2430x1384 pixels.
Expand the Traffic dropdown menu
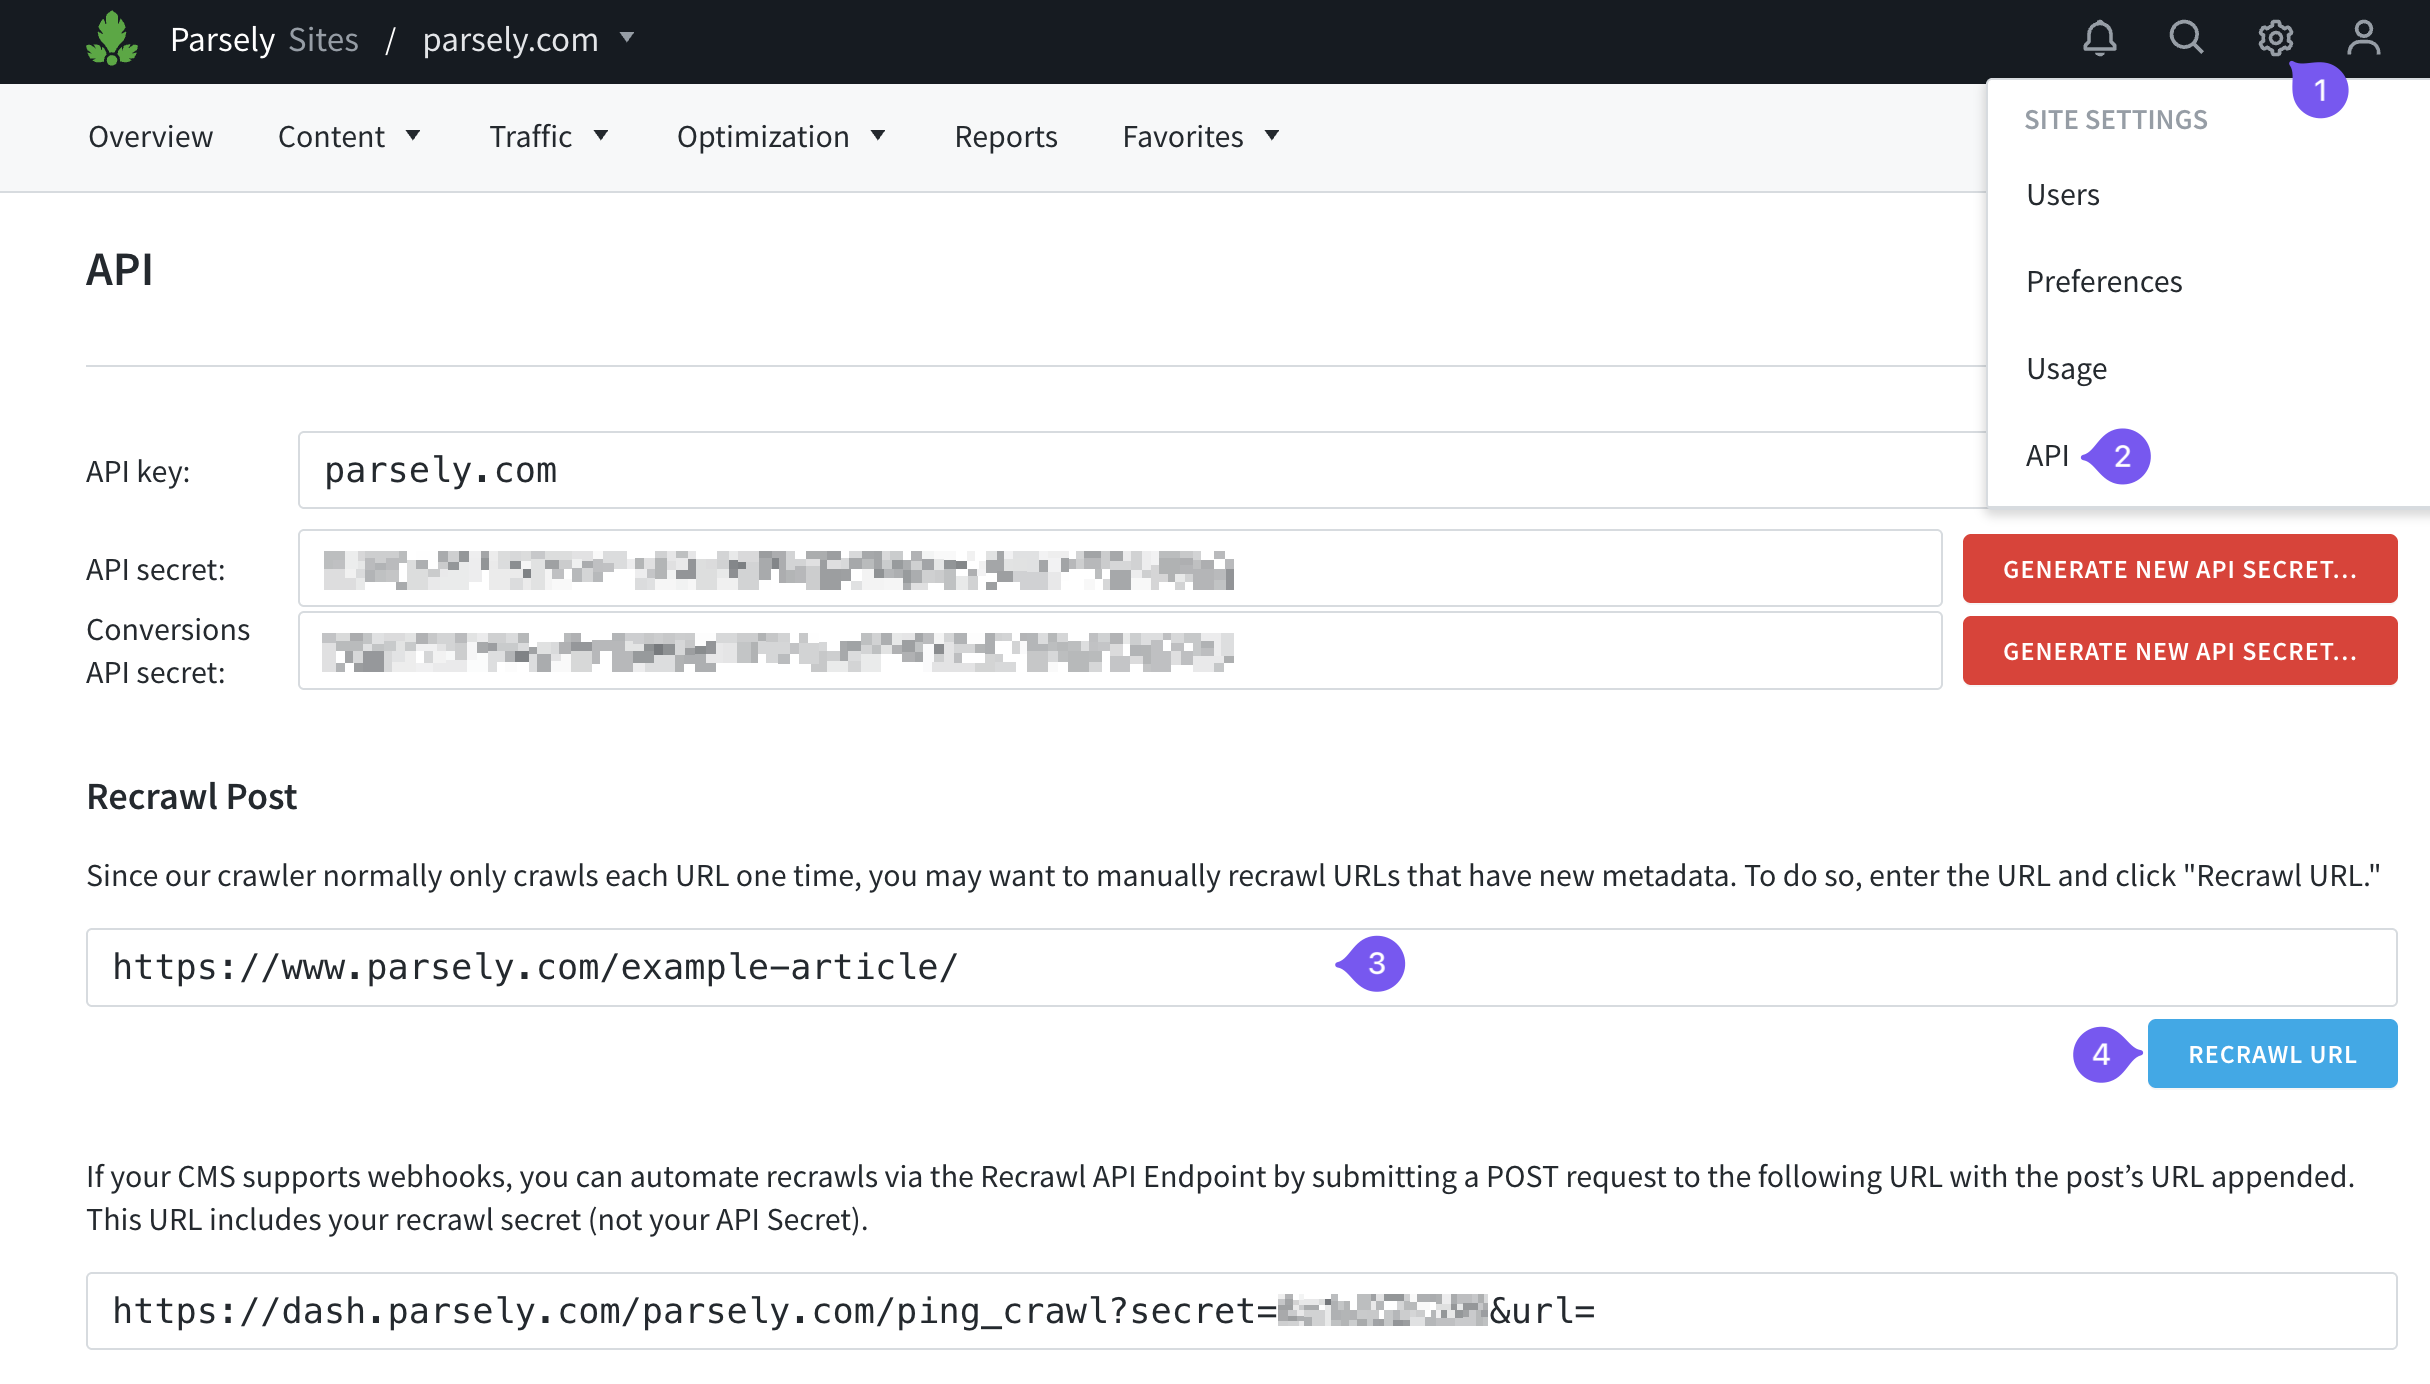[549, 136]
